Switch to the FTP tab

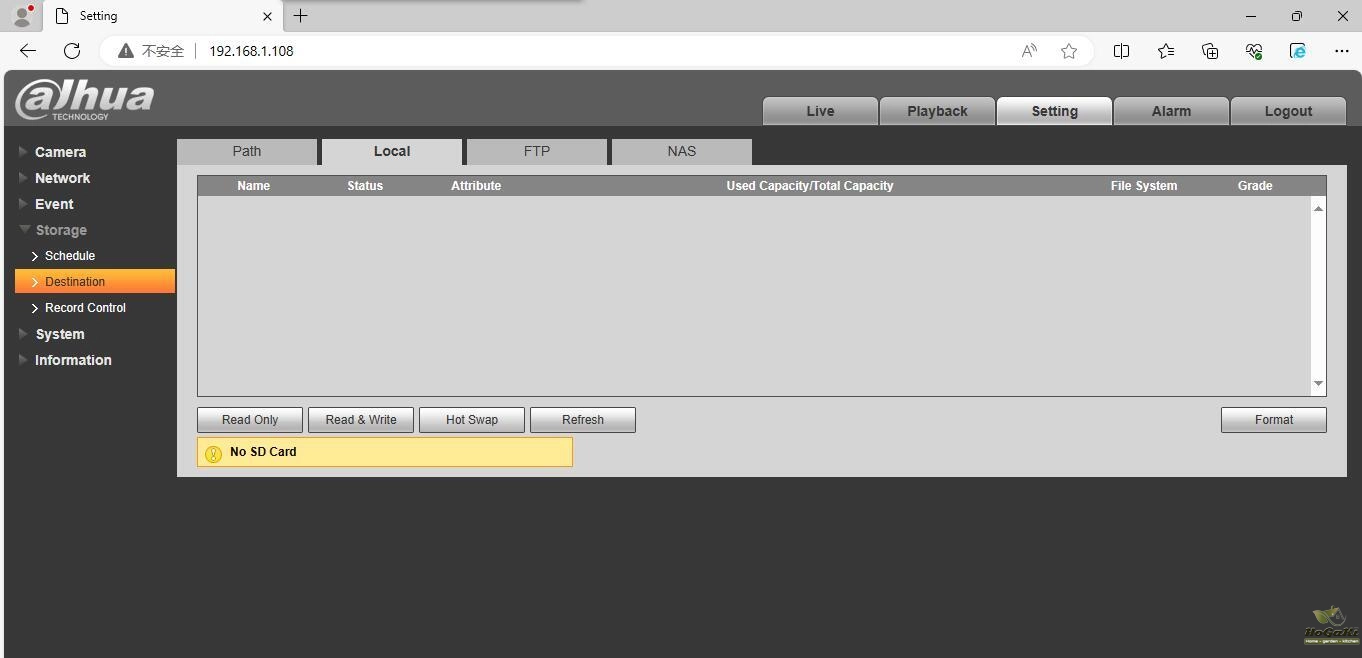point(537,151)
